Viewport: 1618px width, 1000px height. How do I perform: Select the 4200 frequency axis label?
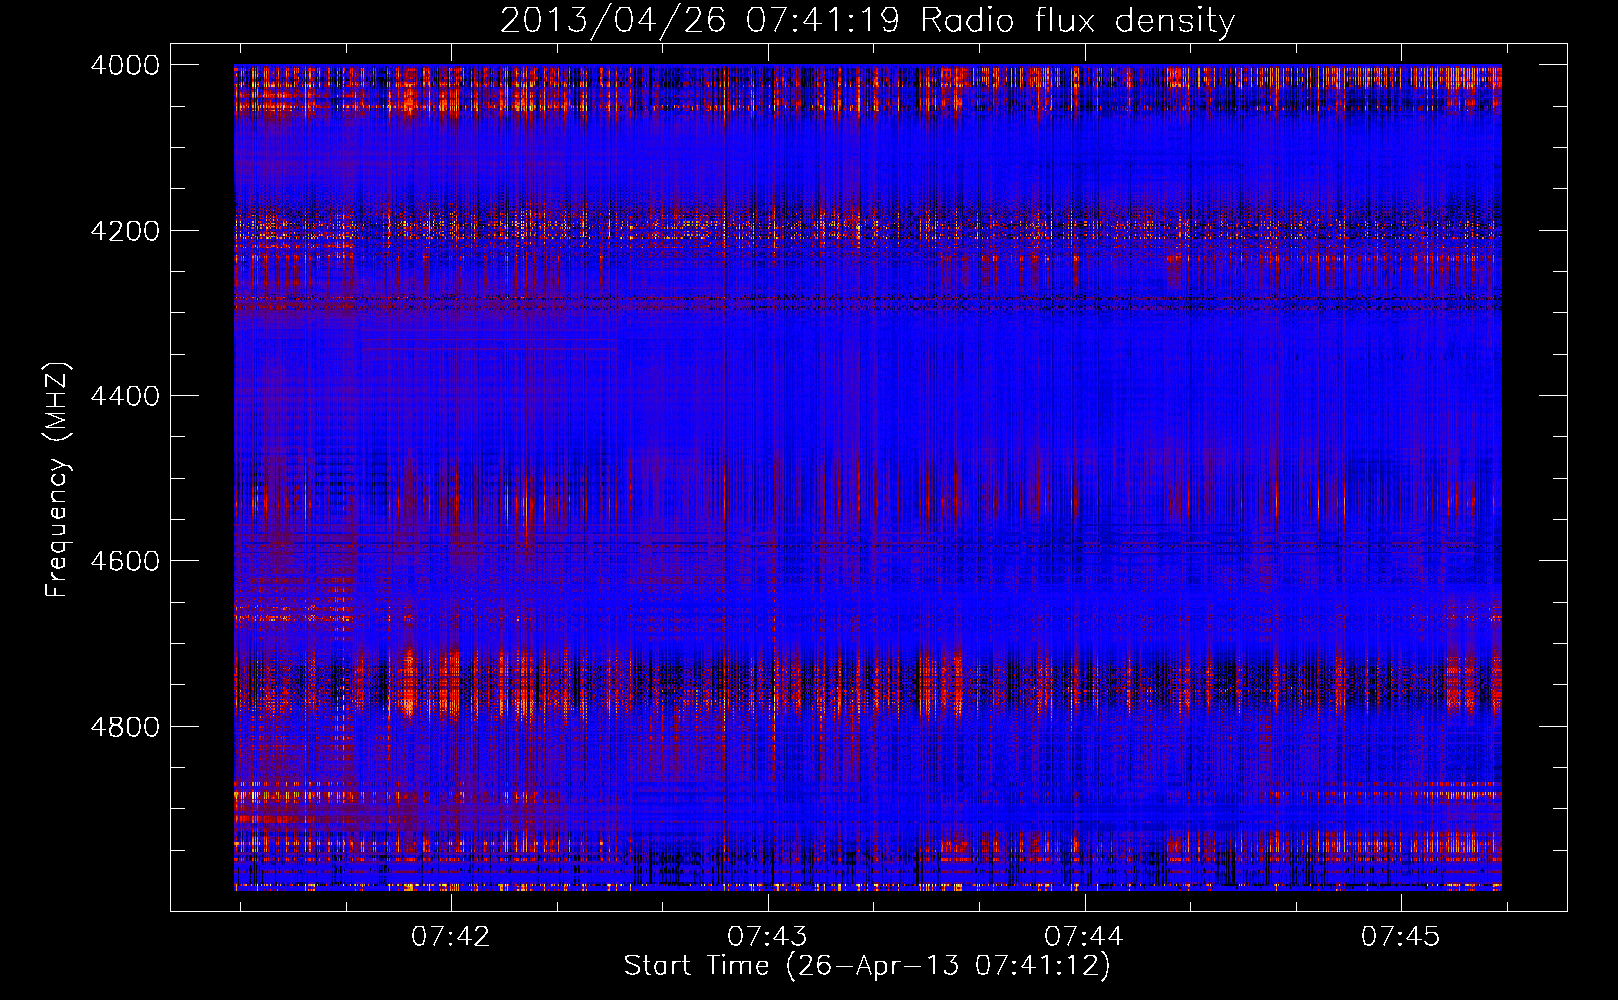point(125,231)
